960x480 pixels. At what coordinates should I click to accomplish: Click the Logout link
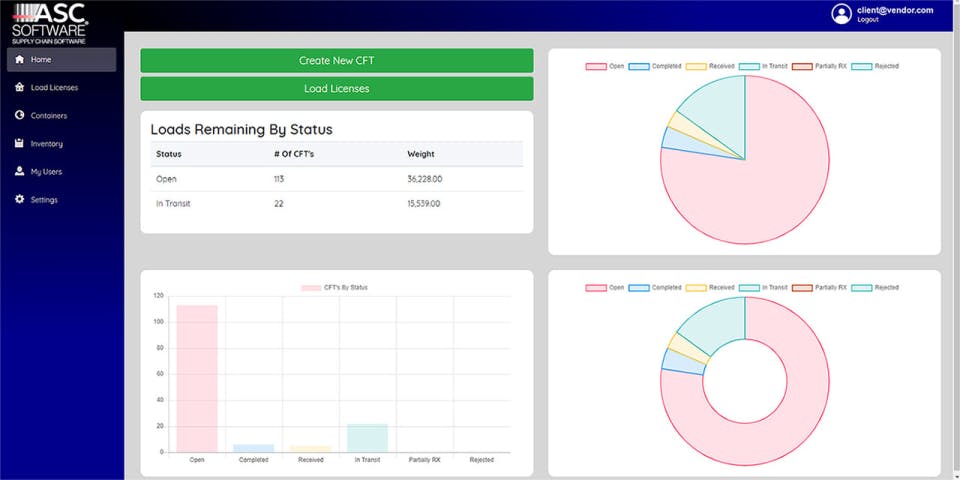(868, 20)
